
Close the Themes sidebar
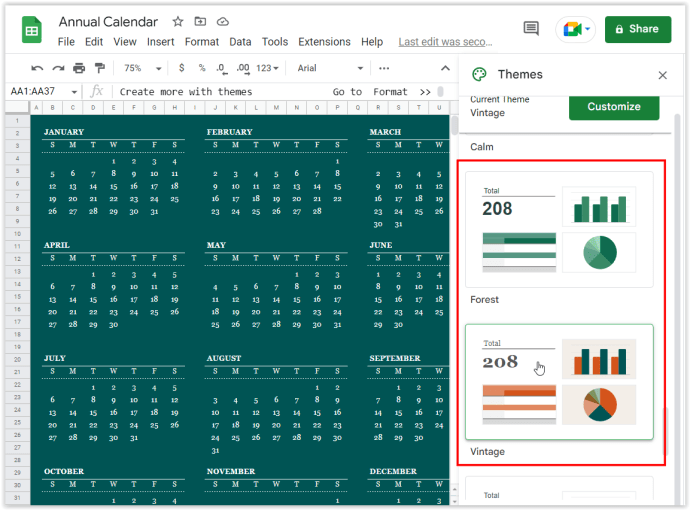(x=662, y=75)
